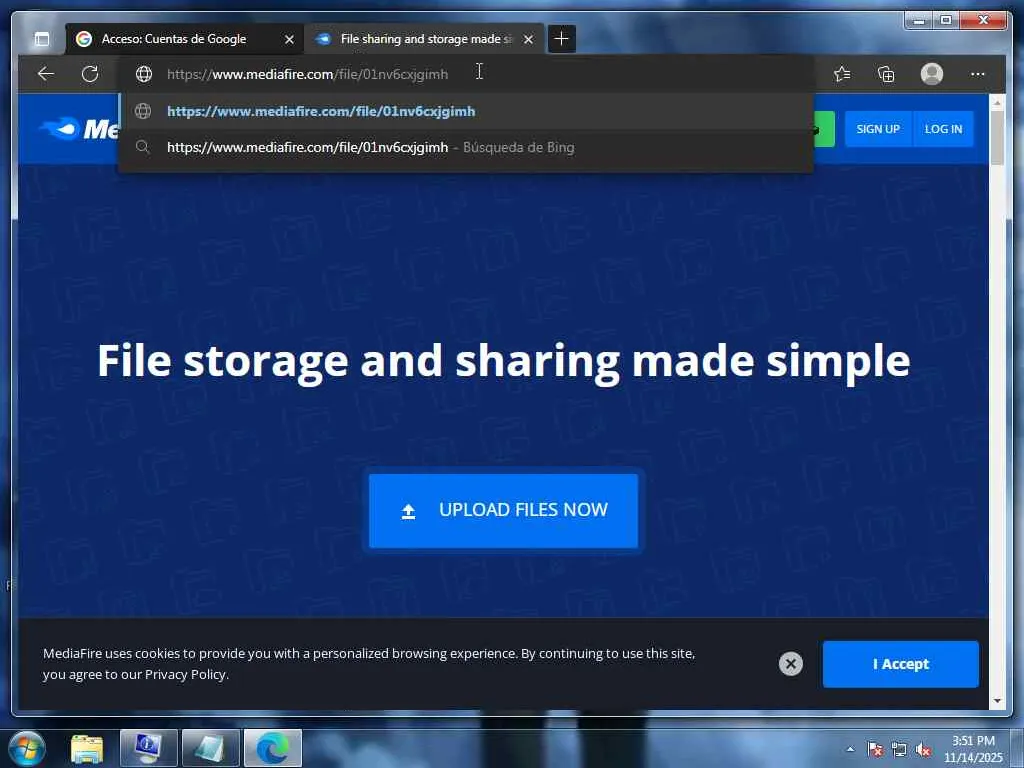
Task: Click the scrollbar up arrow
Action: click(x=997, y=103)
